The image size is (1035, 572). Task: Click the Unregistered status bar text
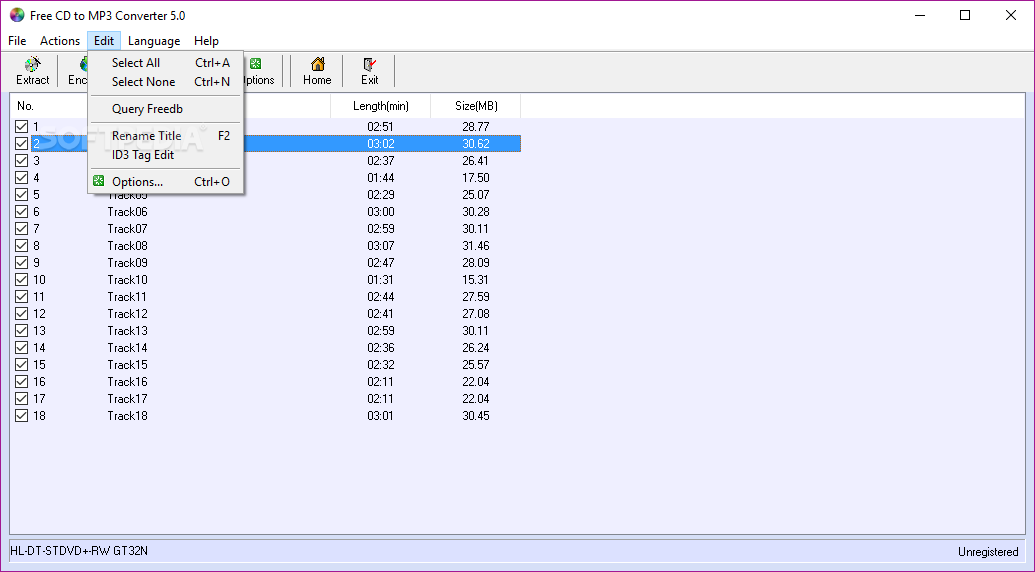click(x=988, y=552)
